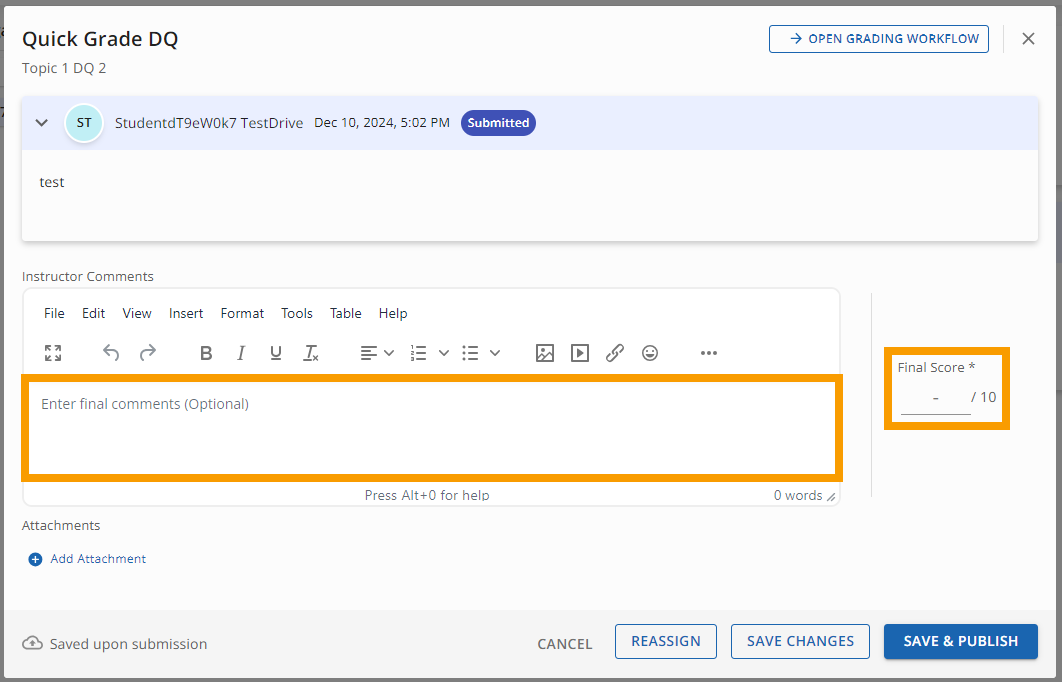Viewport: 1062px width, 682px height.
Task: Open the Format menu
Action: click(x=242, y=313)
